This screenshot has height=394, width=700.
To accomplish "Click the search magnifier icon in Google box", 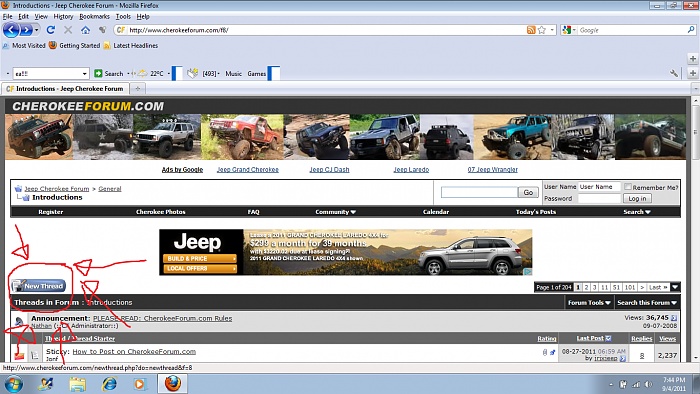I will [691, 30].
